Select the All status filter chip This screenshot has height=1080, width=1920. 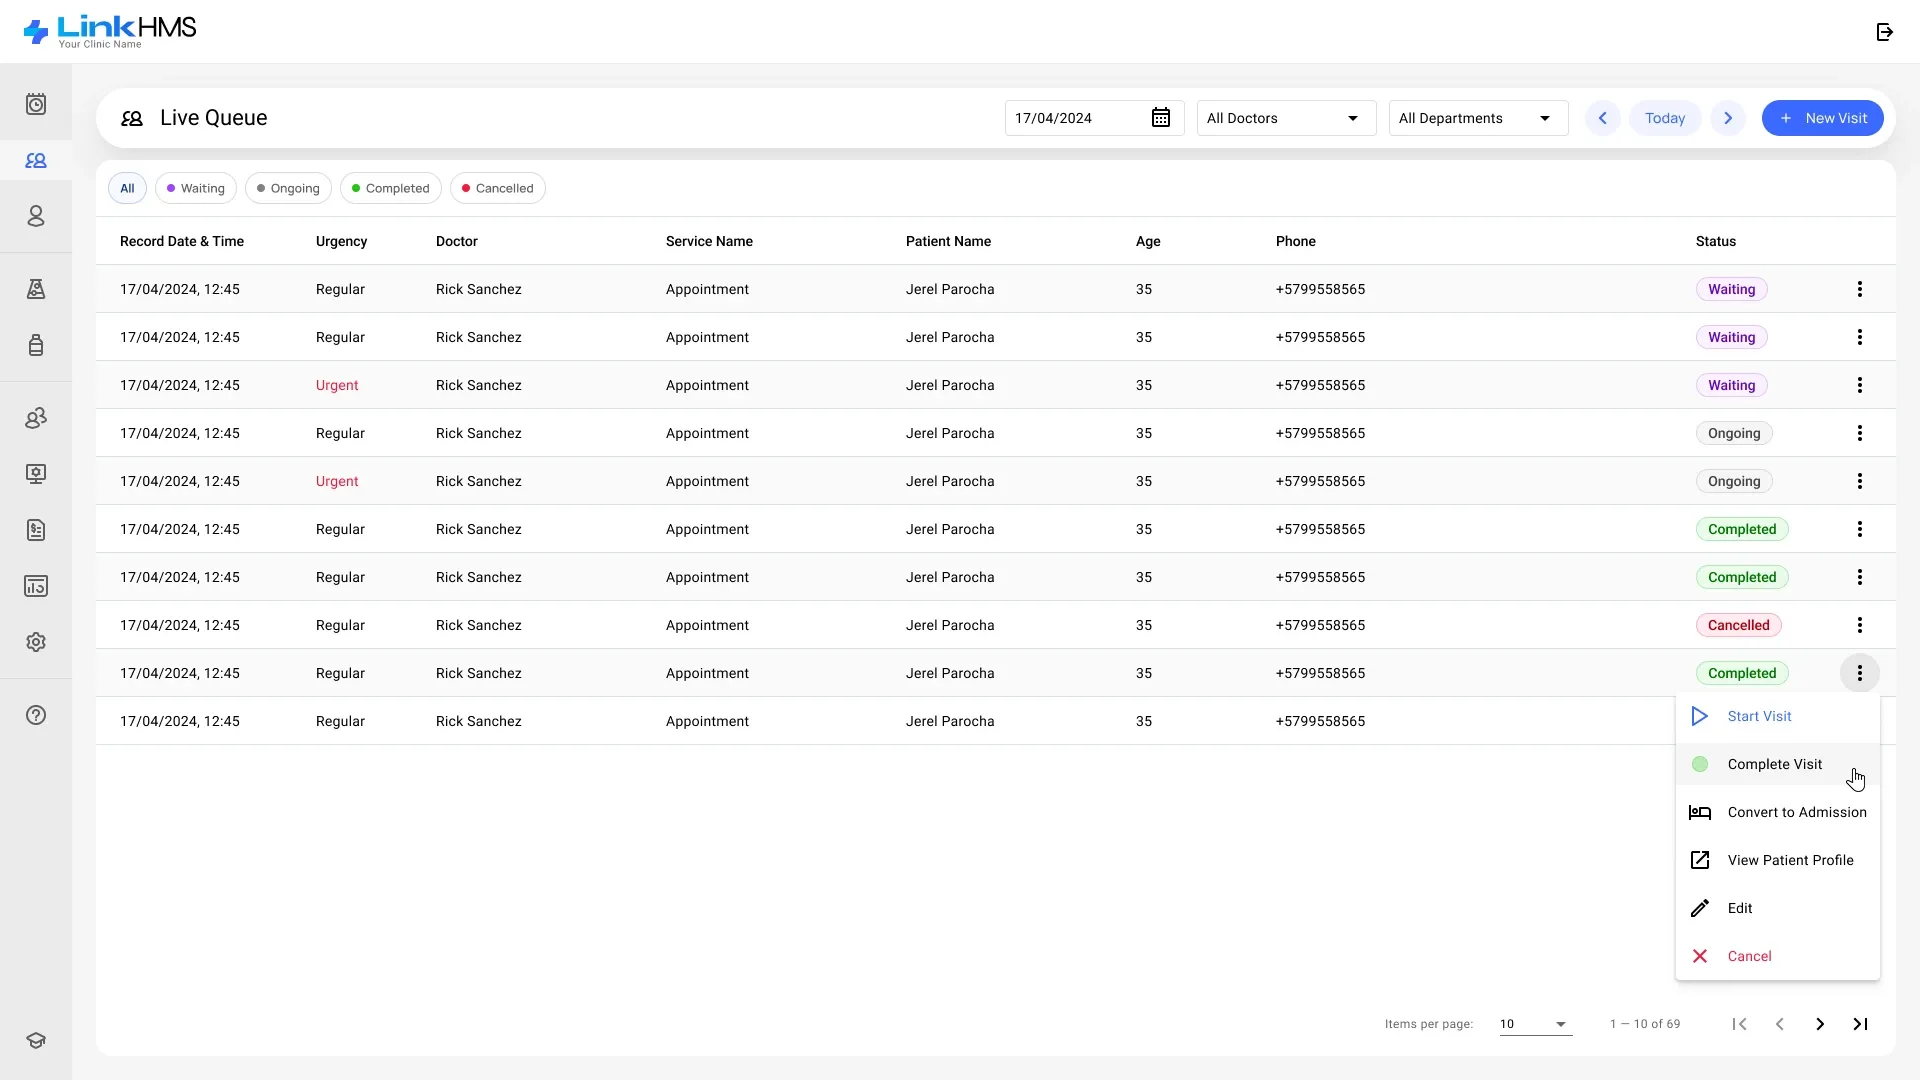(x=127, y=188)
